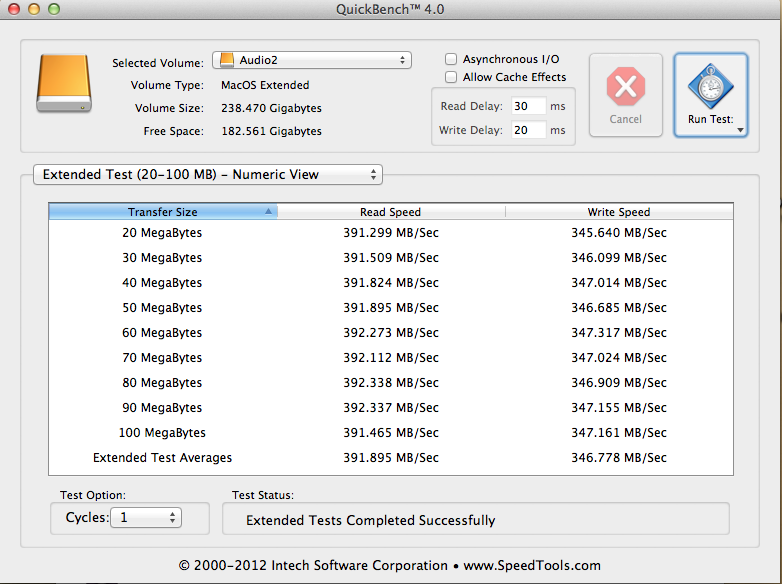782x584 pixels.
Task: Toggle Allow Cache Effects checkbox
Action: pyautogui.click(x=451, y=77)
